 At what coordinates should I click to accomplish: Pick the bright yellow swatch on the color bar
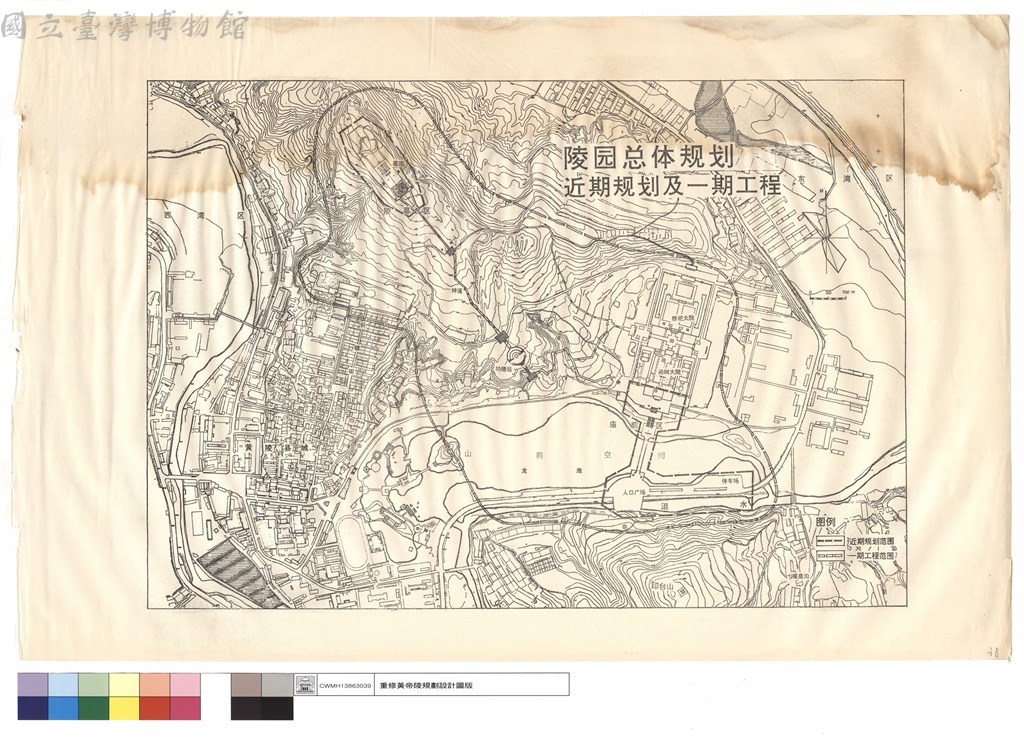[x=124, y=708]
